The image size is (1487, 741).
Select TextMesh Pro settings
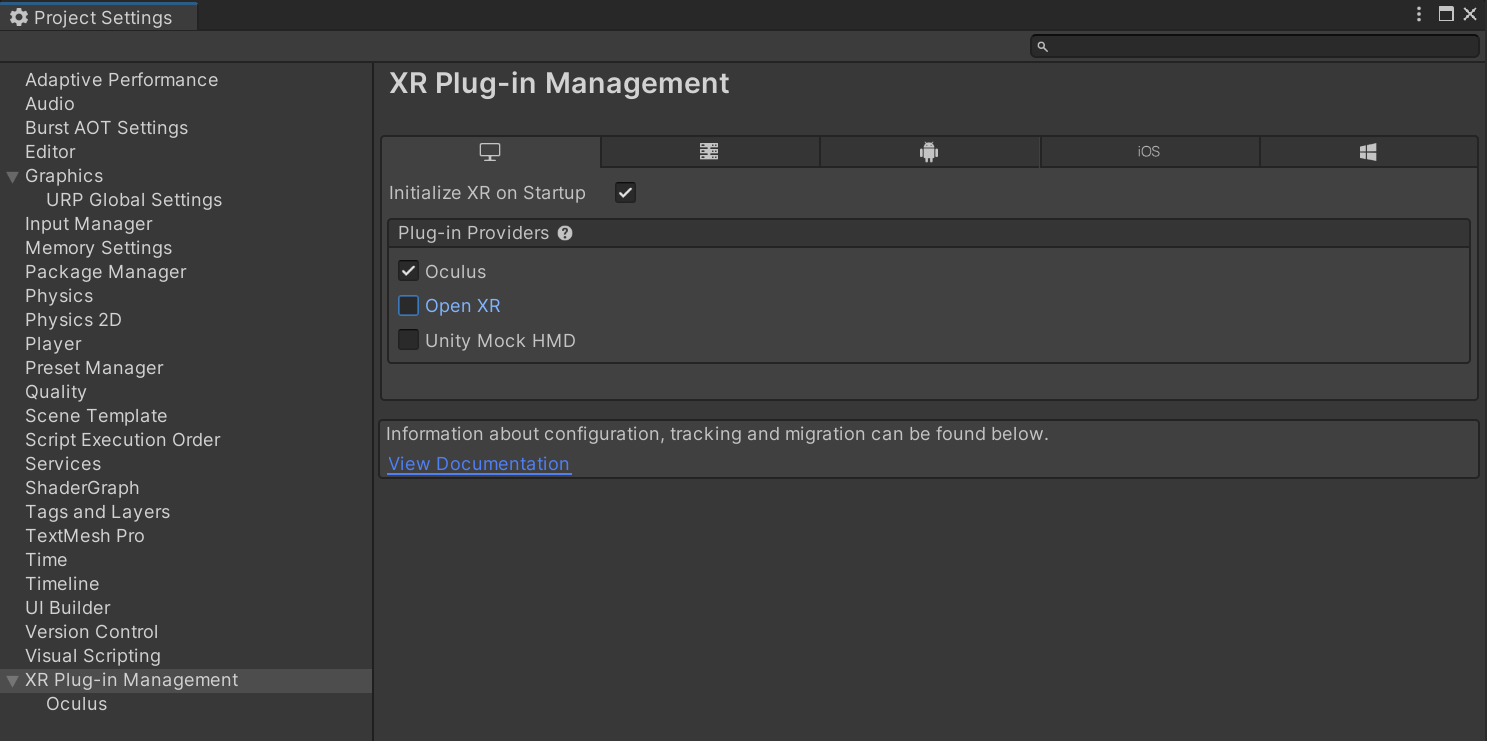[85, 536]
